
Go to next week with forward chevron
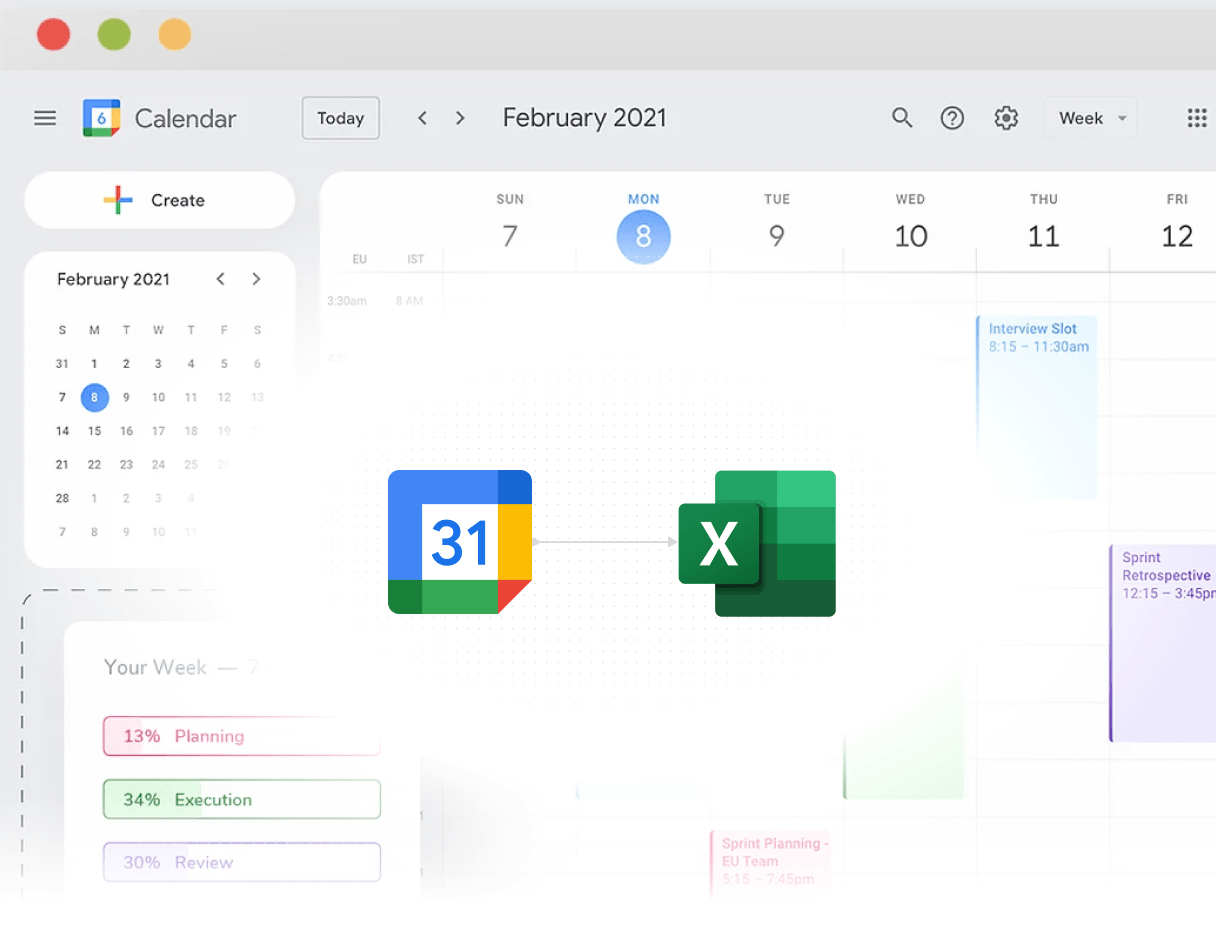coord(459,117)
